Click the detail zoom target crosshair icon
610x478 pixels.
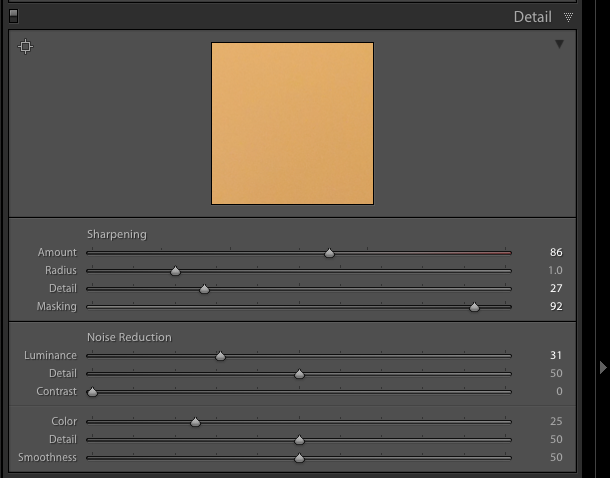click(26, 47)
